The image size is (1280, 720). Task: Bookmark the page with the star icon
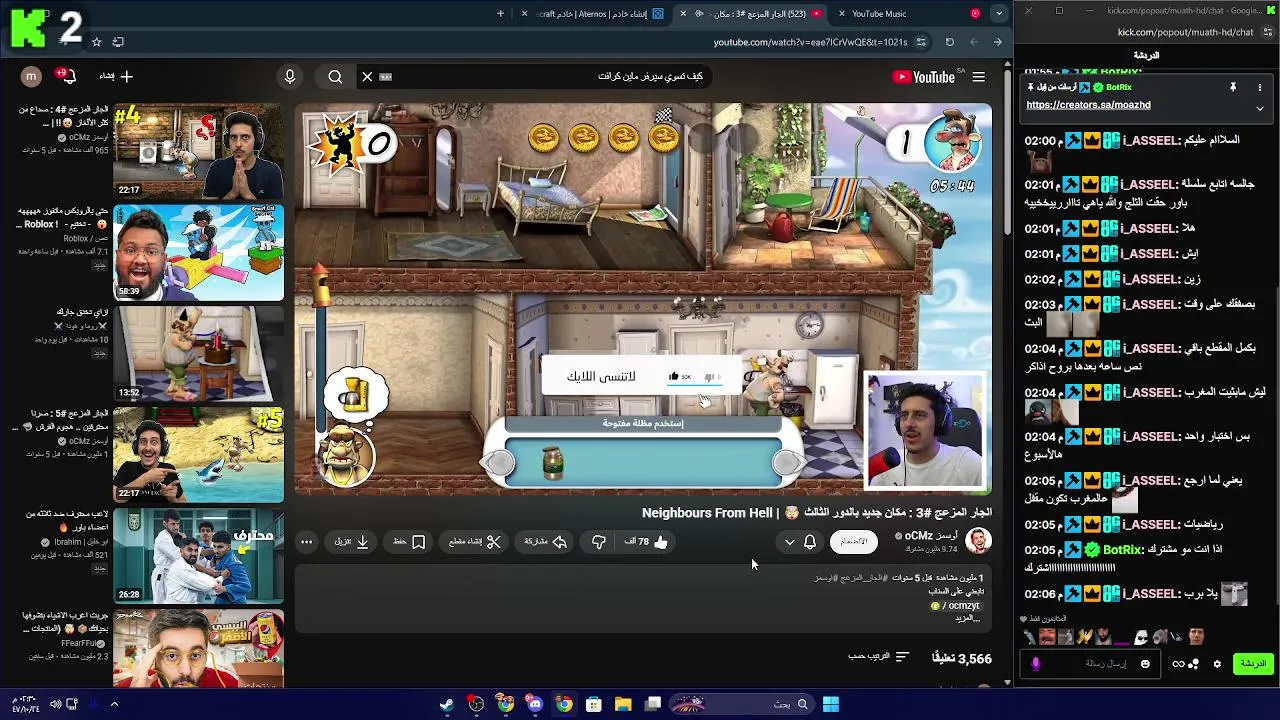96,42
